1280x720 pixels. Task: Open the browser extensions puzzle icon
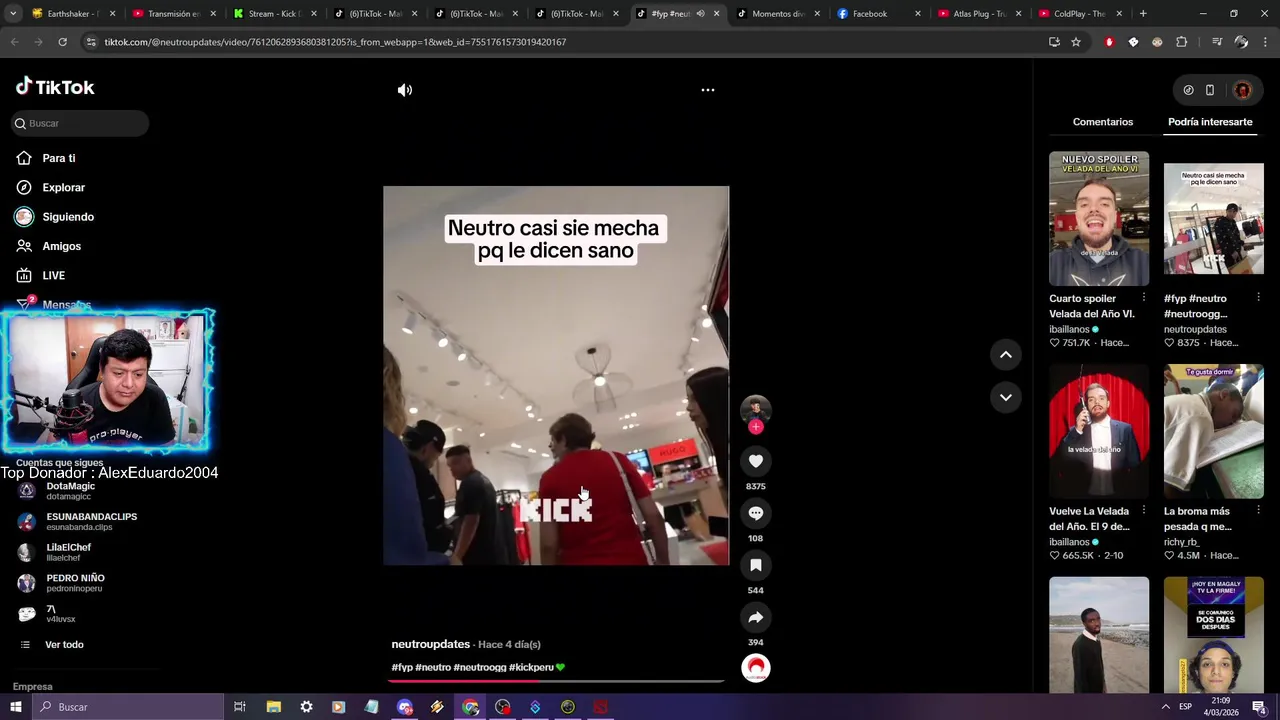(1182, 42)
